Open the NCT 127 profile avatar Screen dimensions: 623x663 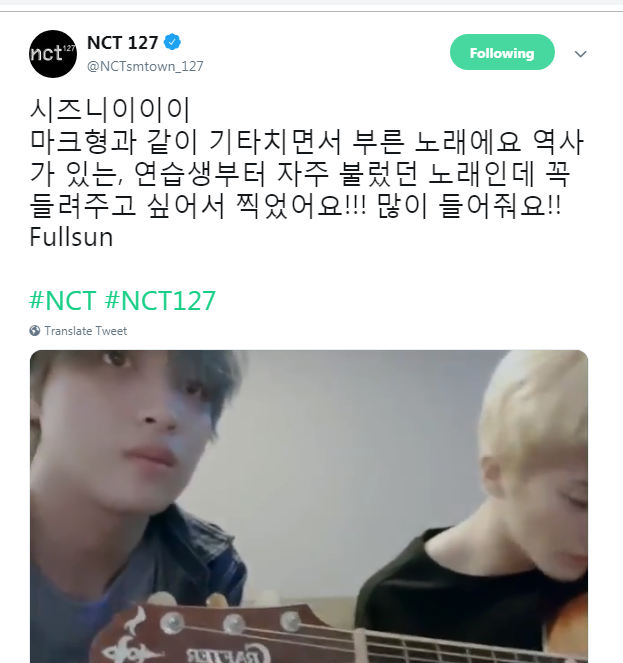(53, 54)
